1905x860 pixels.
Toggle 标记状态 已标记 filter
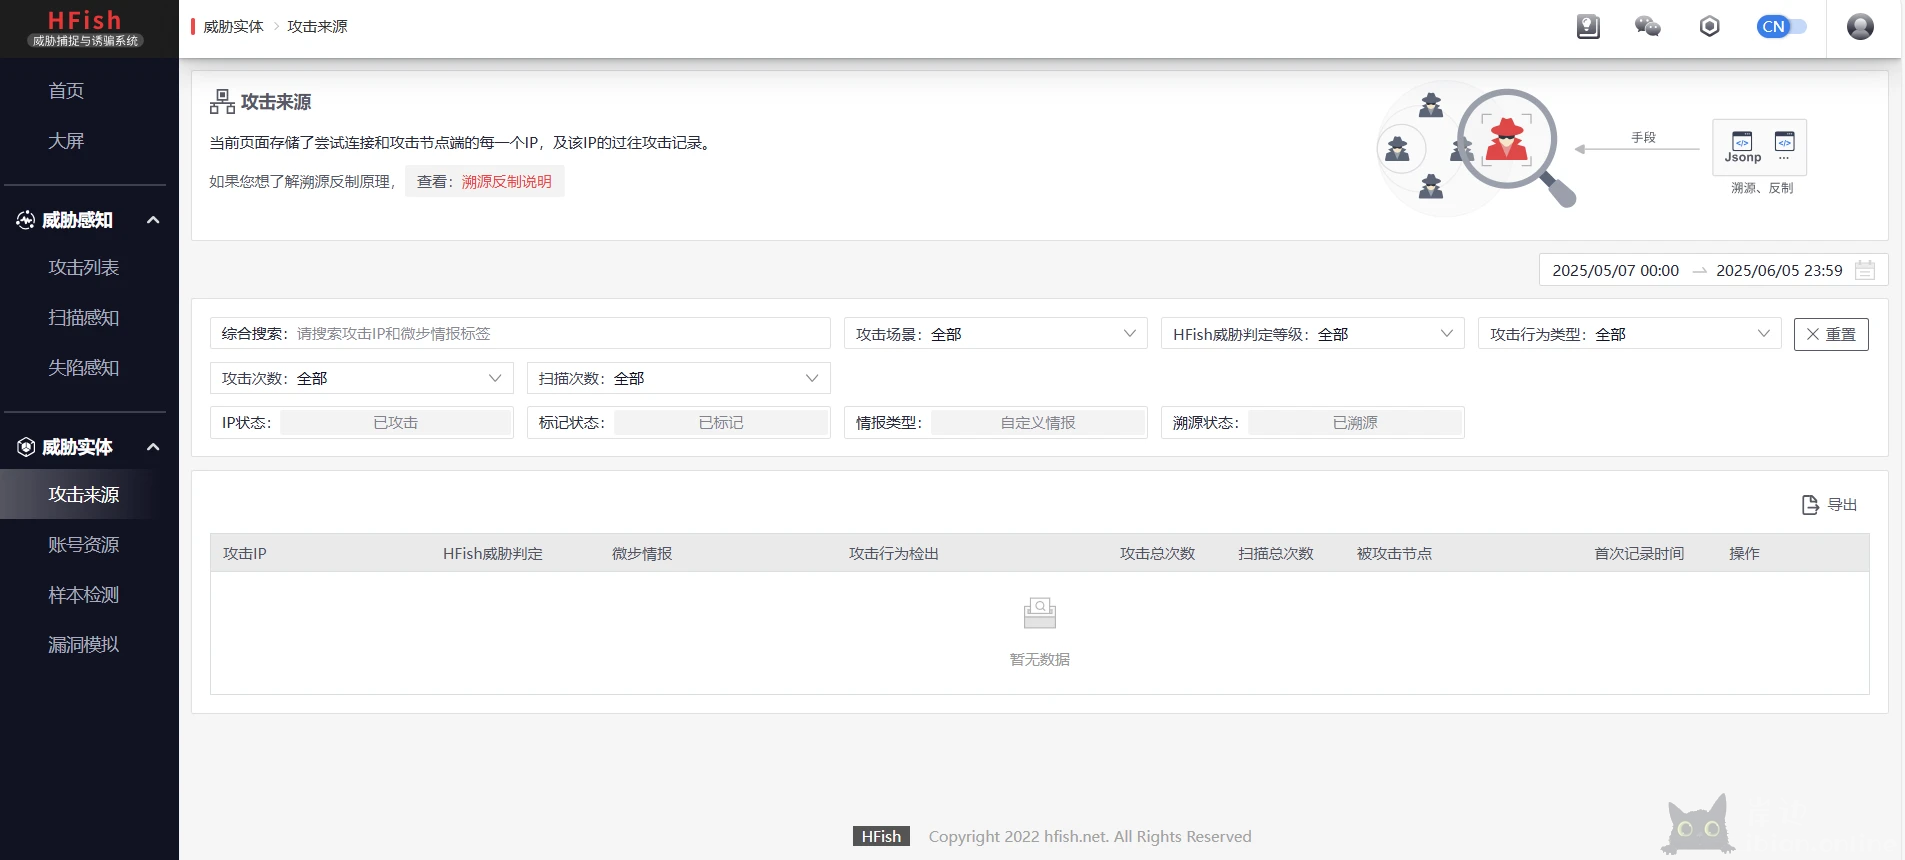(721, 423)
